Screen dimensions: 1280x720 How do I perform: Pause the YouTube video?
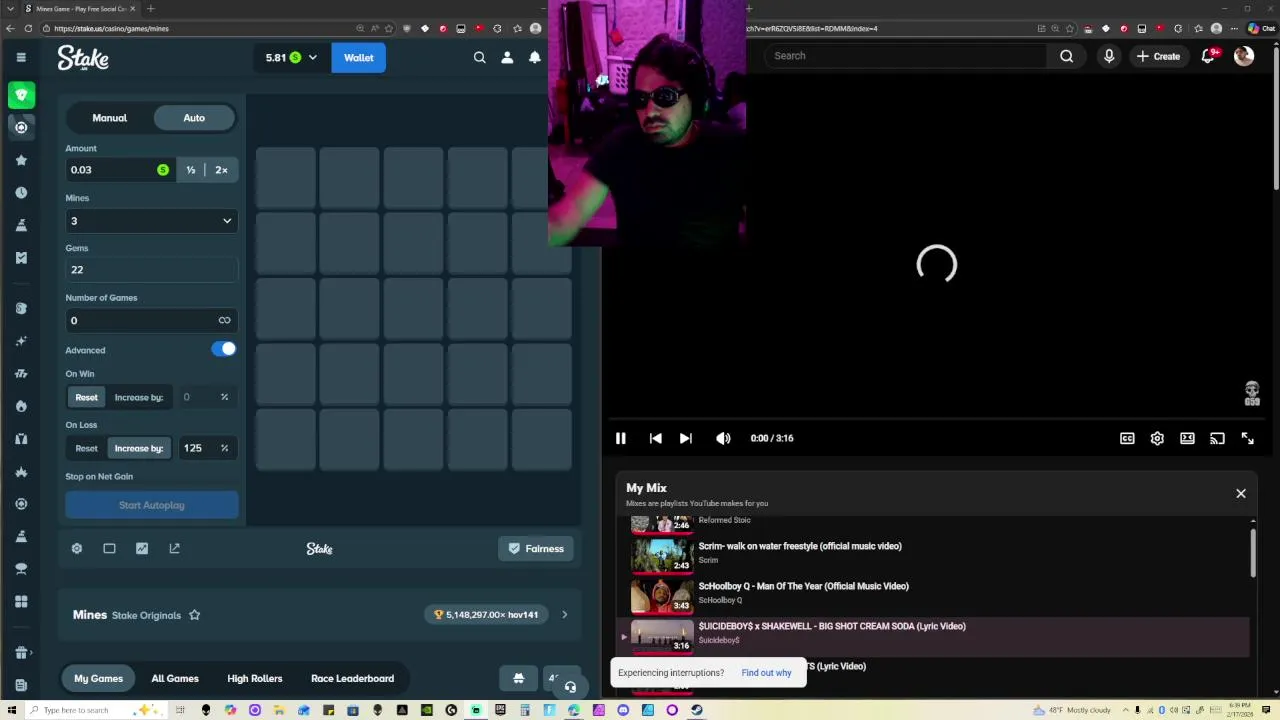(620, 438)
